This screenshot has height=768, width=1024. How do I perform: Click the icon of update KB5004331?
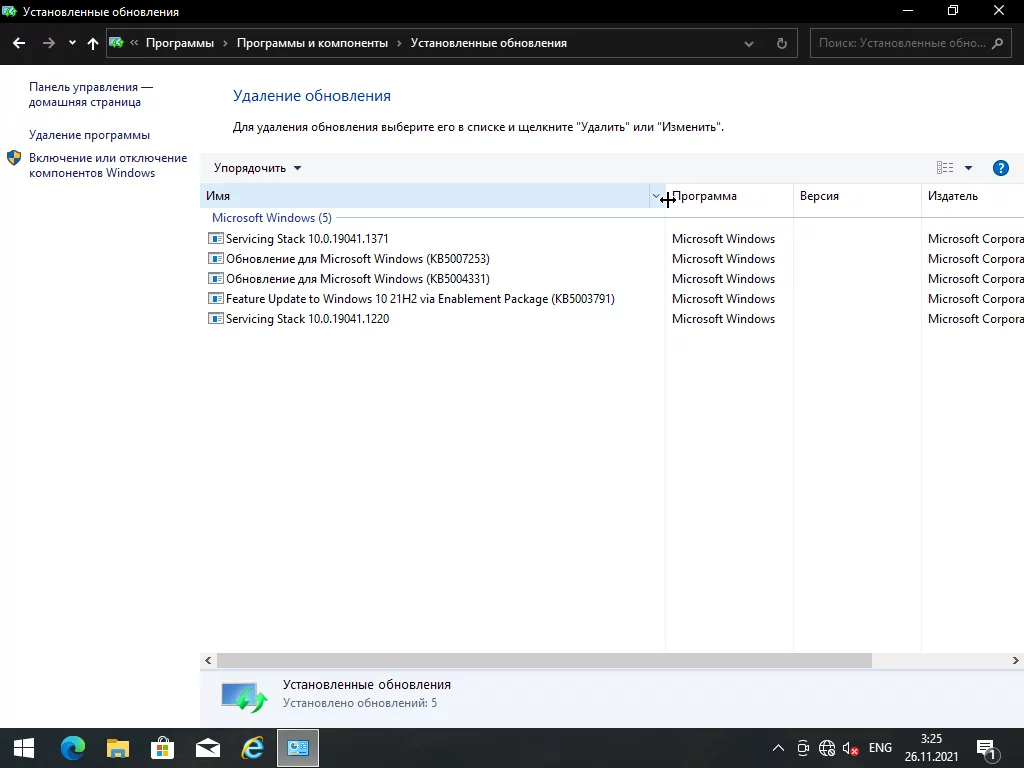[216, 279]
